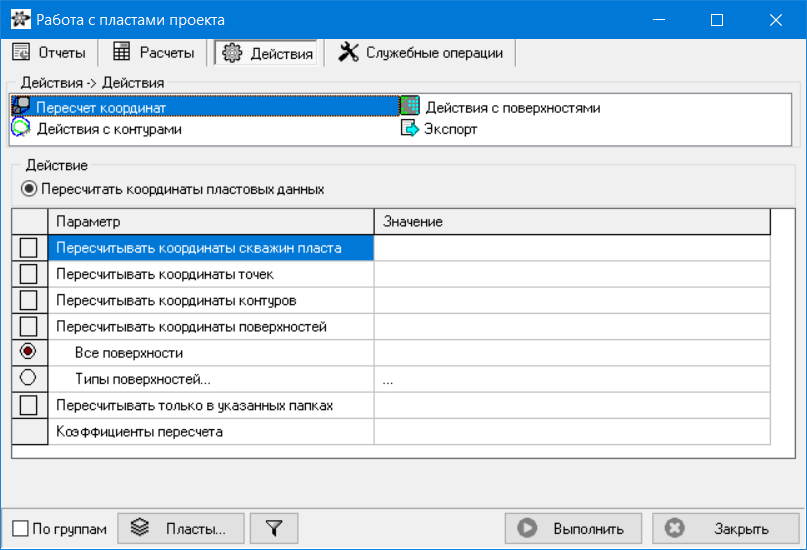This screenshot has height=550, width=807.
Task: Click the Действия с поверхностями grid icon
Action: (410, 106)
